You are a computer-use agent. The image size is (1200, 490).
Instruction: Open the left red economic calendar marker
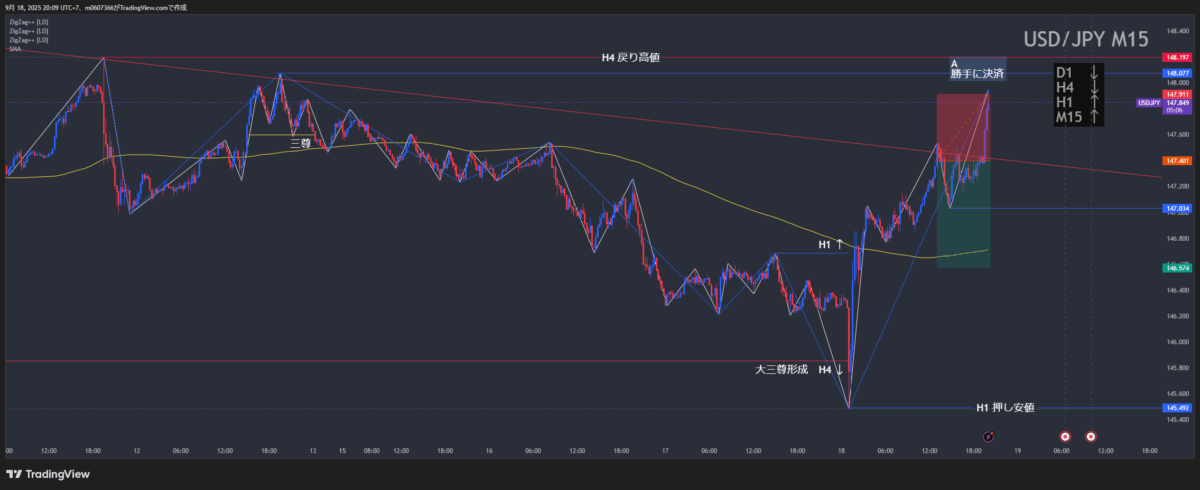[x=1065, y=436]
